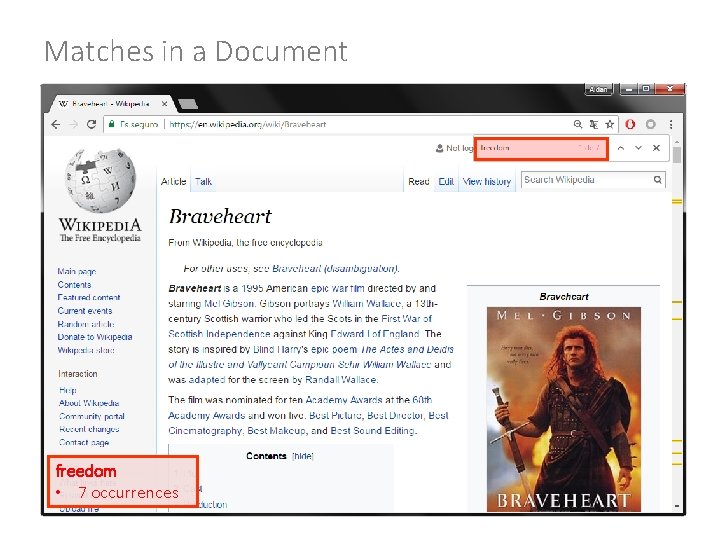This screenshot has width=720, height=540.
Task: Follow the William Wallace link
Action: click(x=366, y=304)
